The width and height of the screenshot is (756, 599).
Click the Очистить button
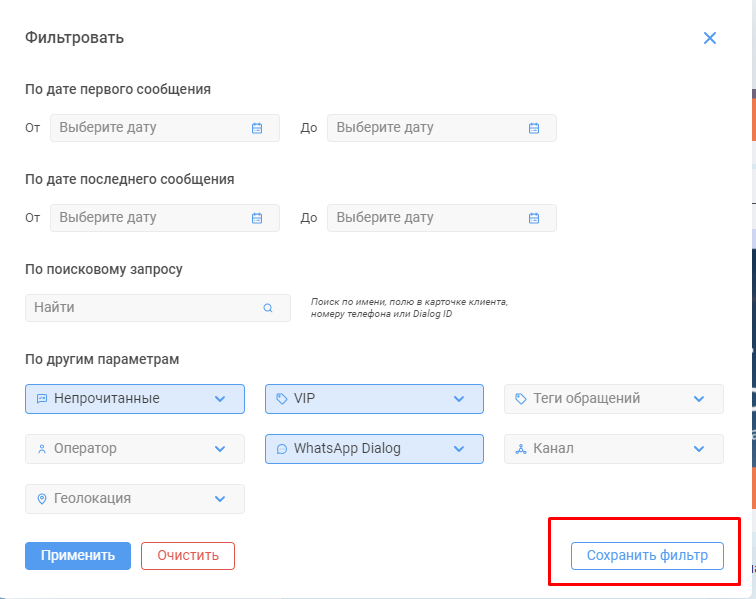click(188, 556)
